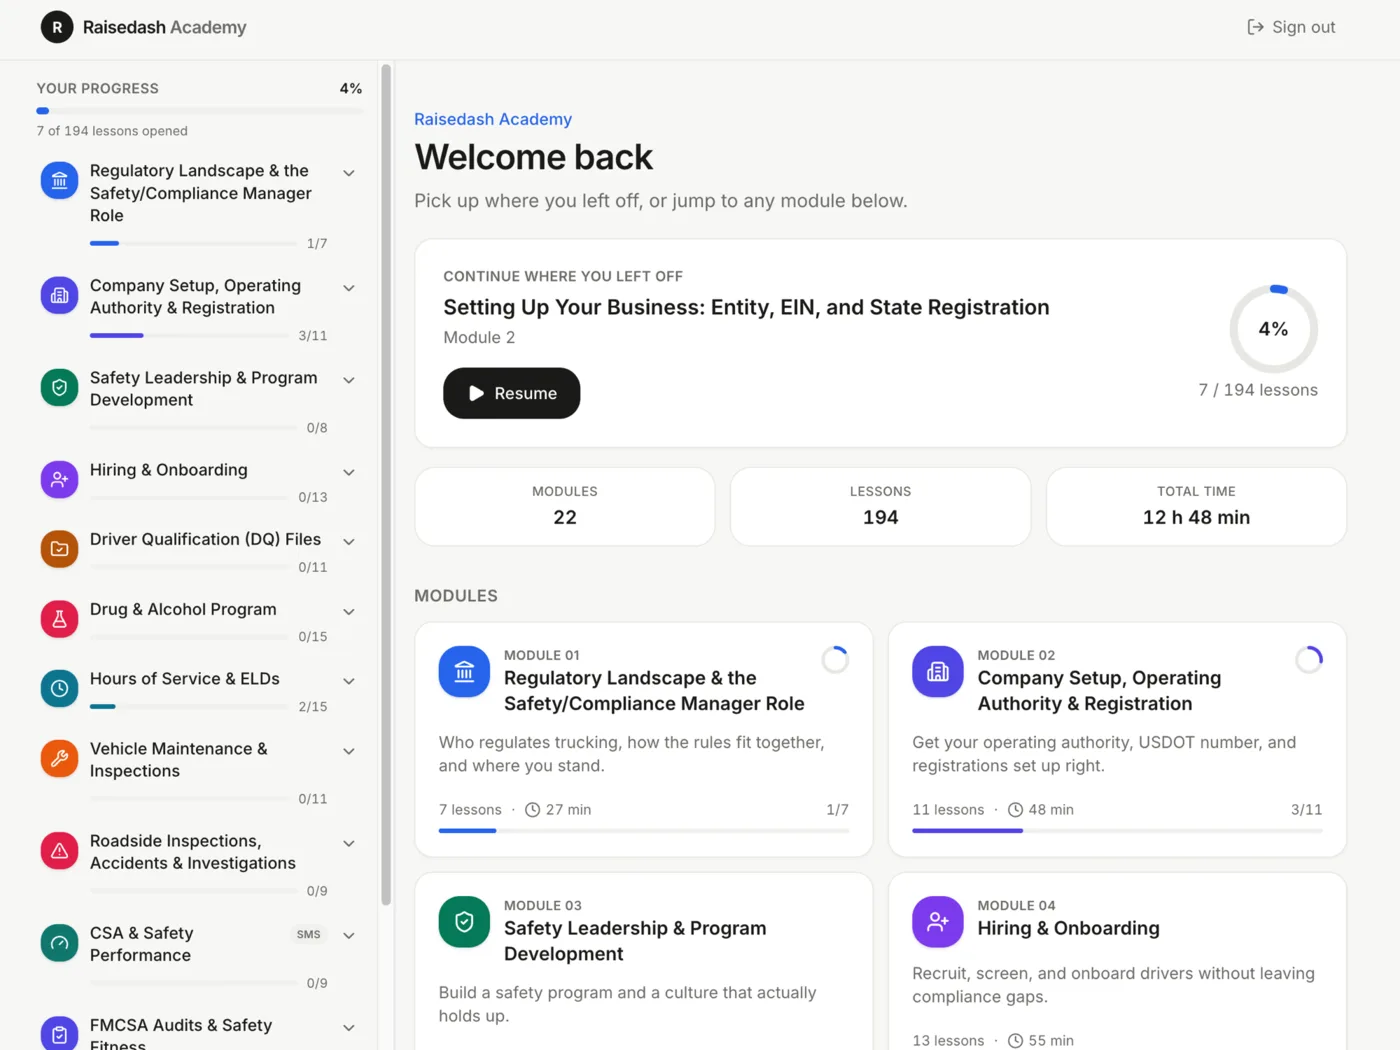The image size is (1400, 1050).
Task: Expand the Hours of Service & ELDs chevron
Action: (x=349, y=681)
